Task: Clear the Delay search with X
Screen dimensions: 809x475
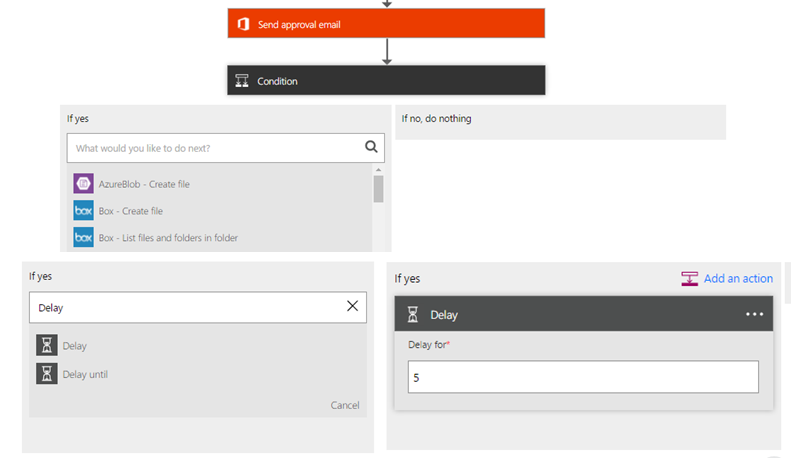Action: pos(352,307)
